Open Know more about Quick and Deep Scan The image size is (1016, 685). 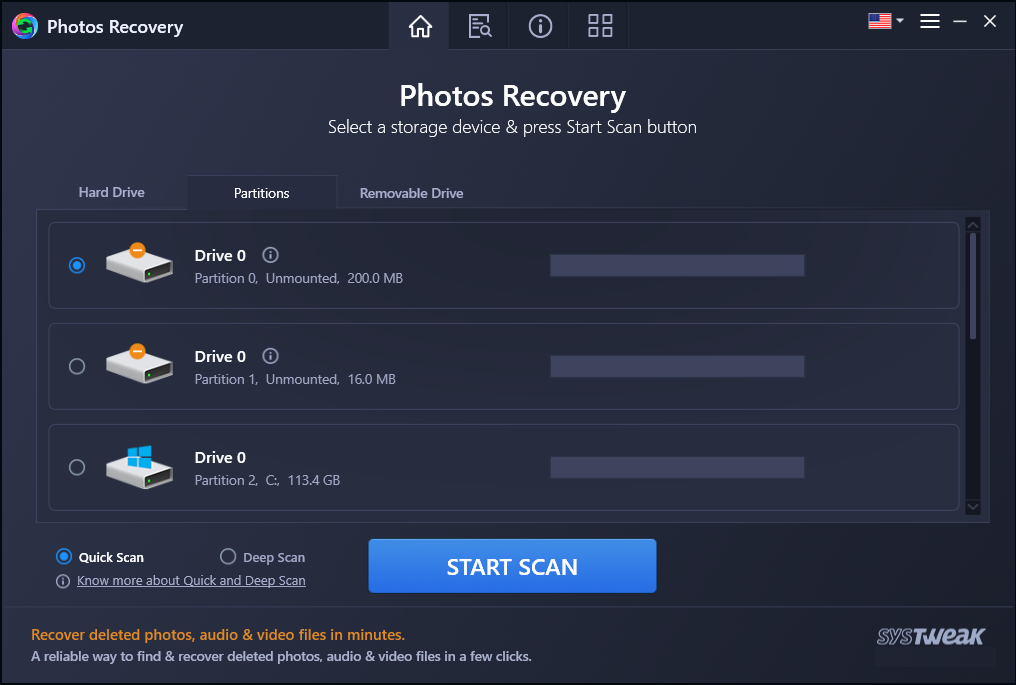191,581
